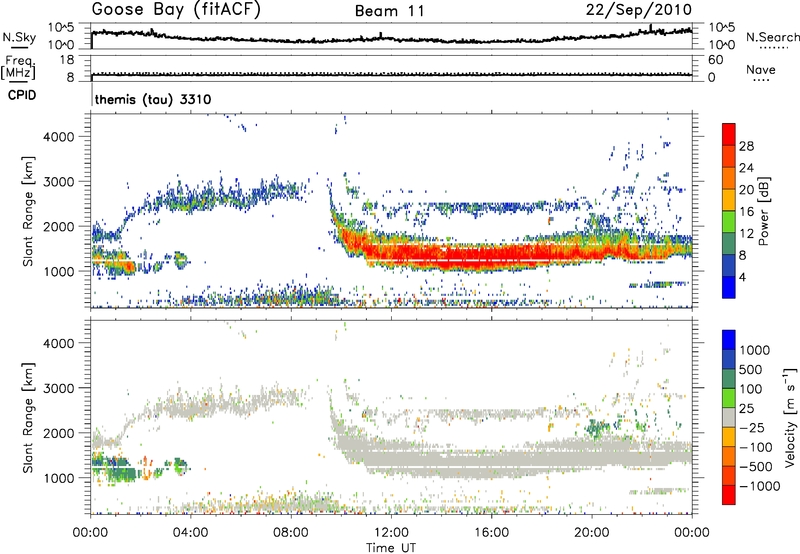Click the '16:00' time axis label
This screenshot has width=800, height=554.
[491, 533]
